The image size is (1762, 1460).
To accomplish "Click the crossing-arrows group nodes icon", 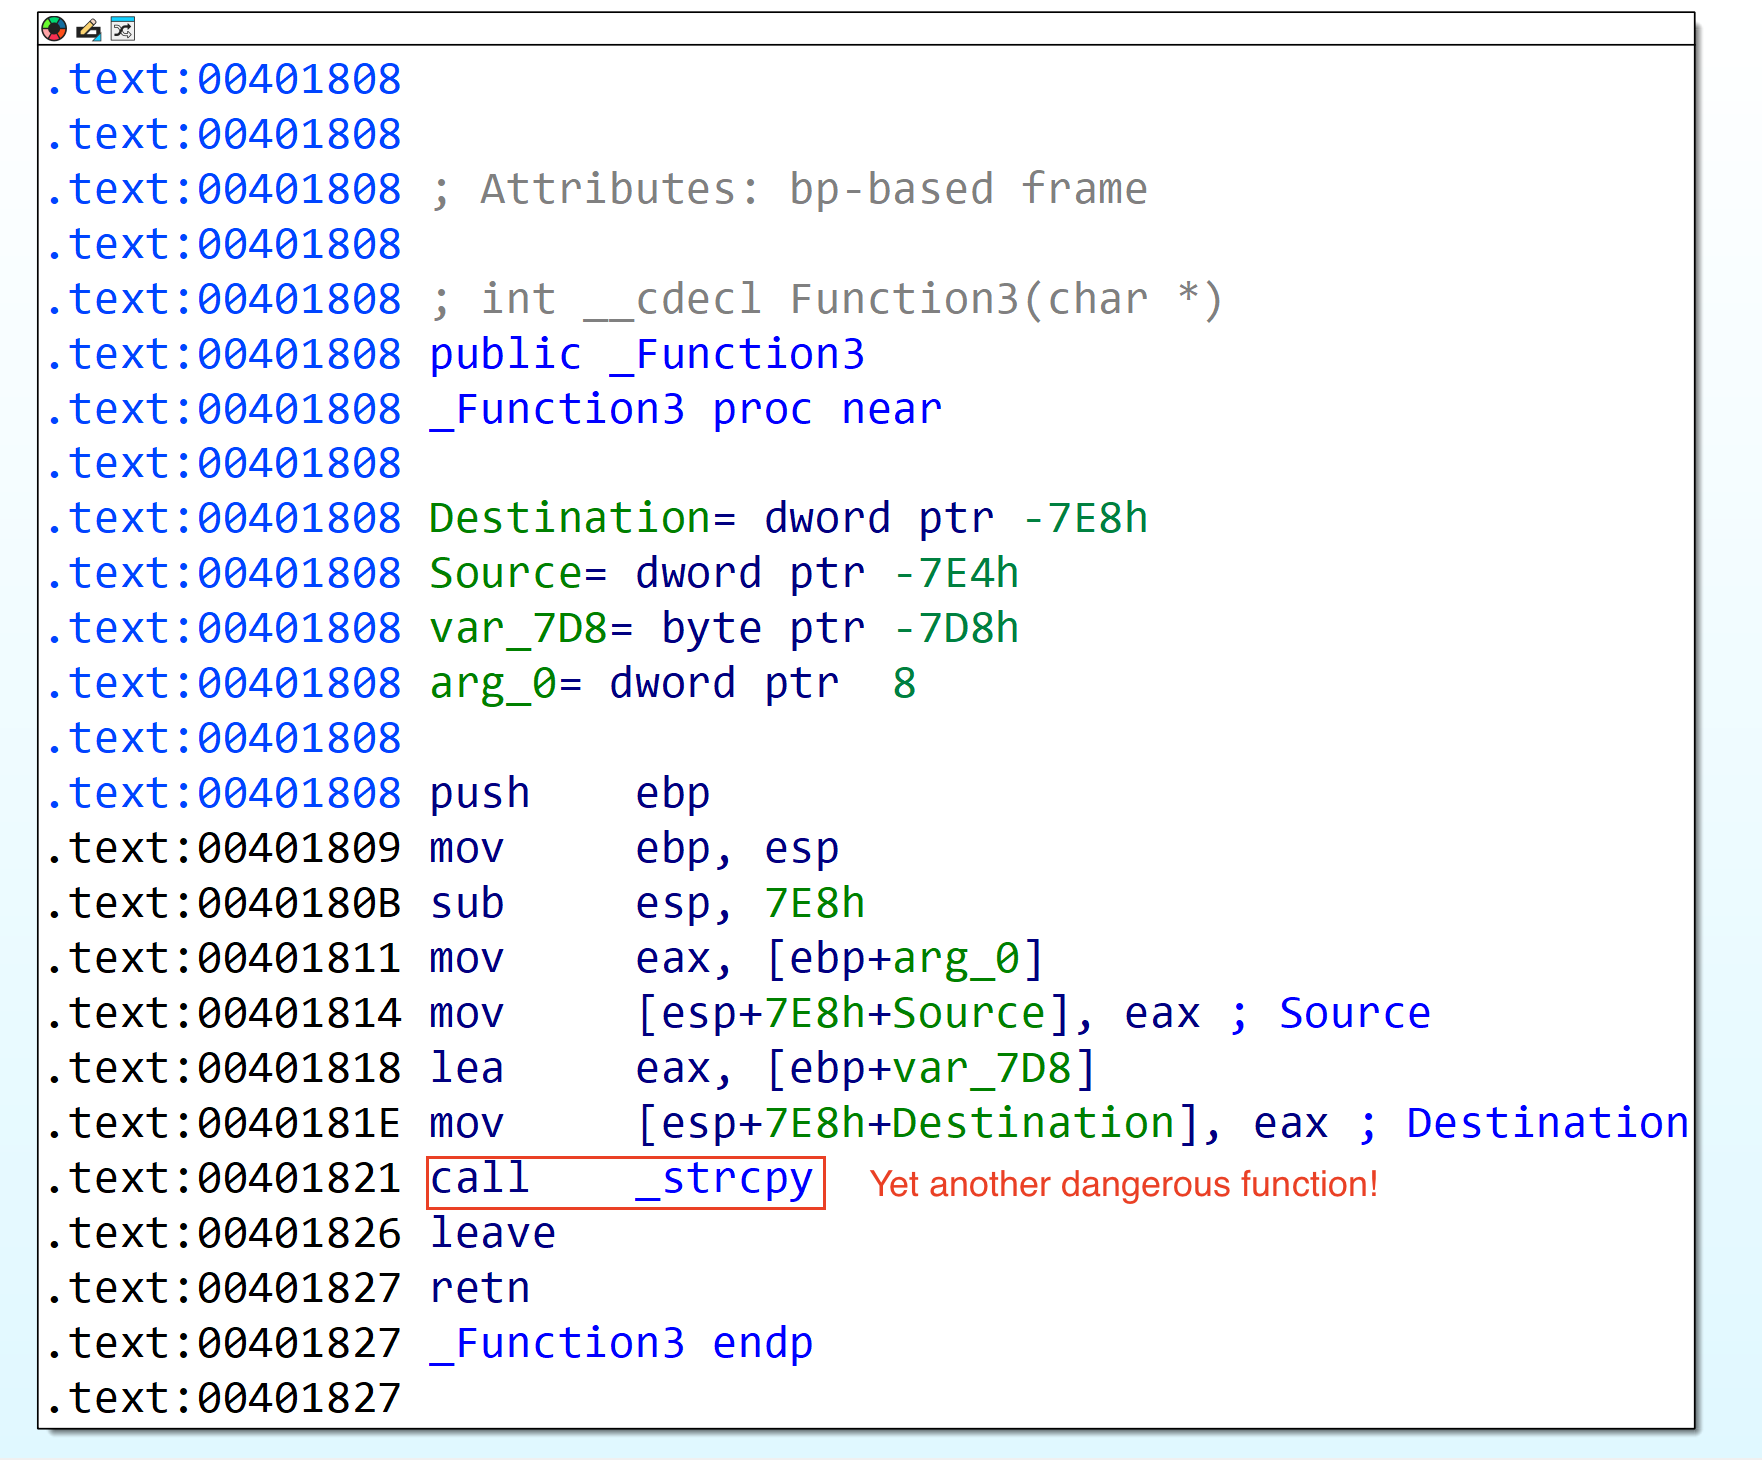I will 122,30.
